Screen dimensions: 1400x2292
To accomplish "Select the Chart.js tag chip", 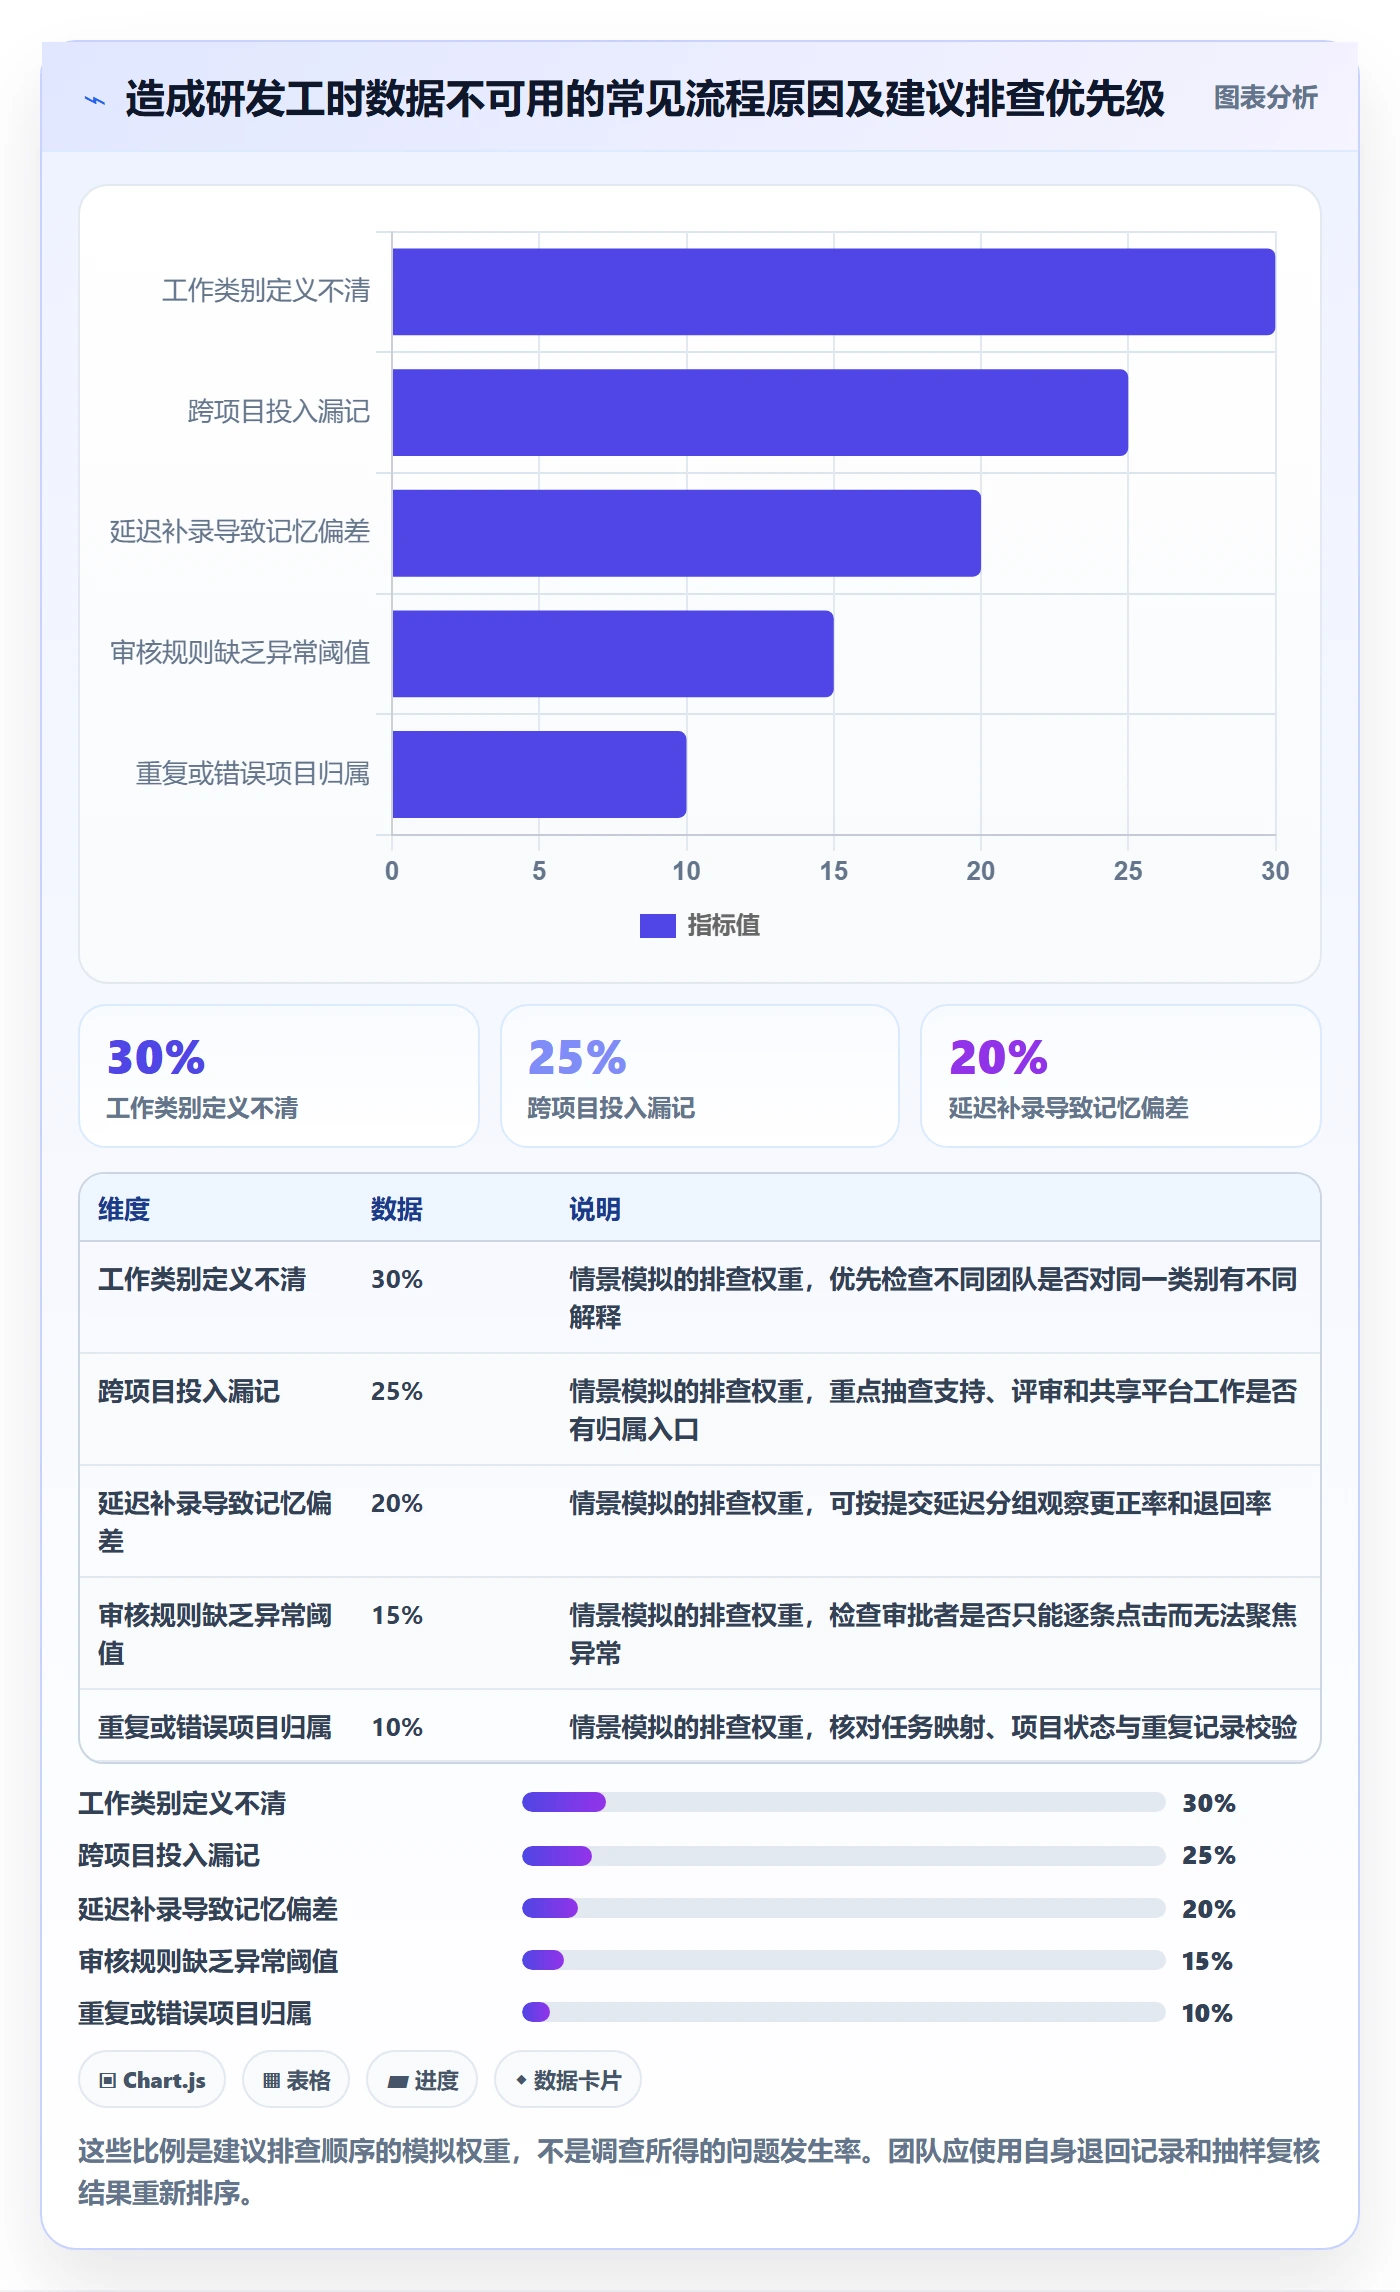I will pyautogui.click(x=152, y=2080).
